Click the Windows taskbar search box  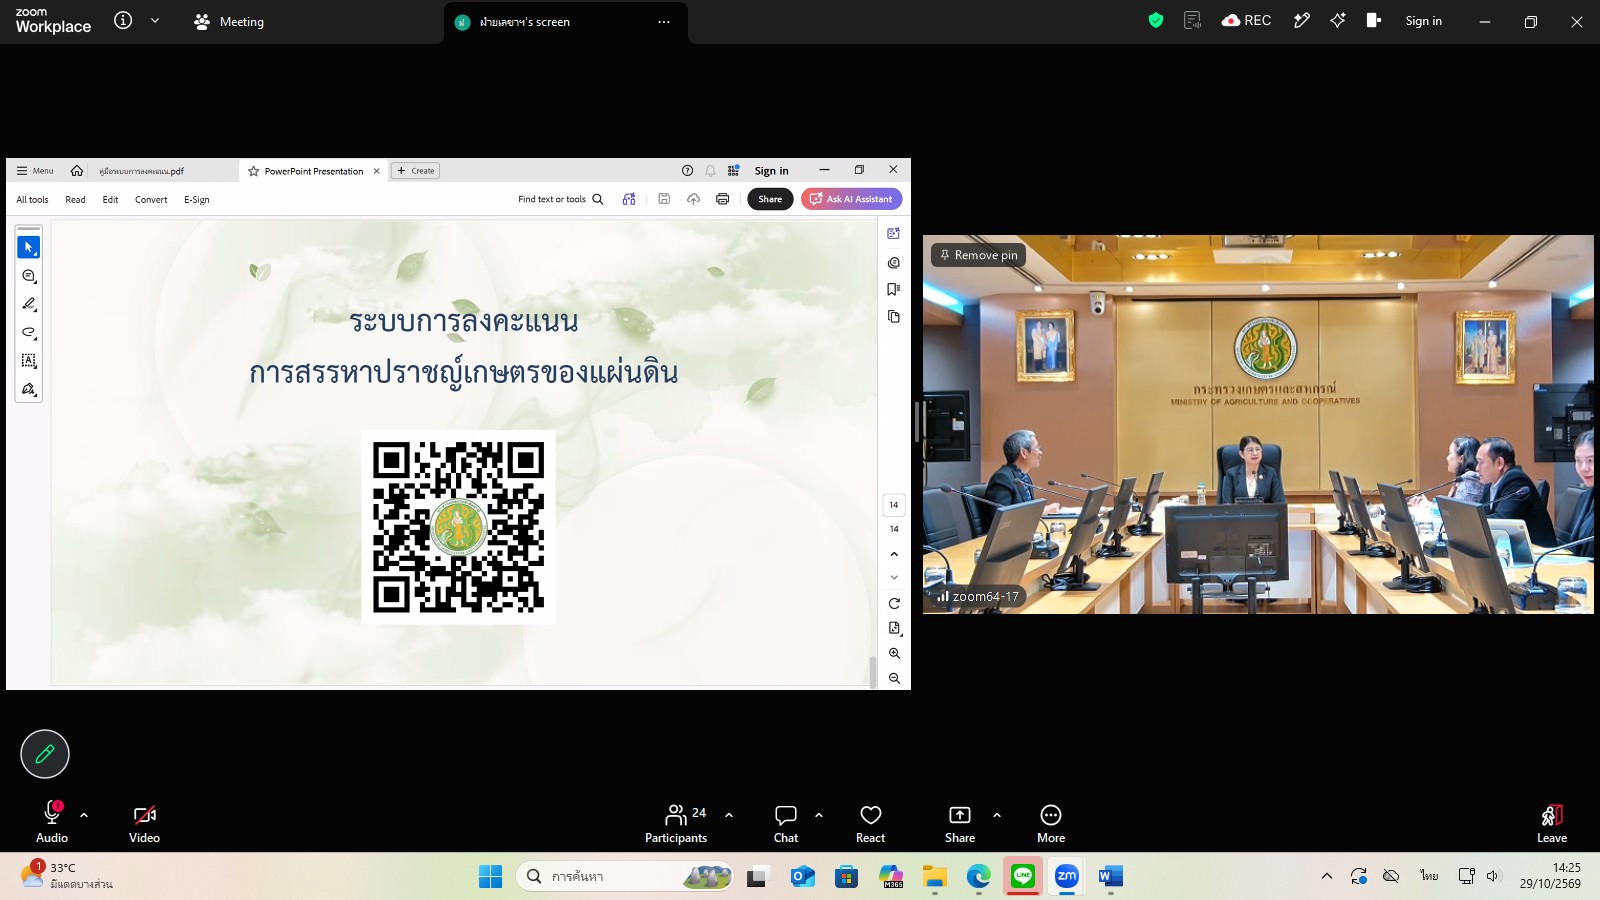[625, 877]
